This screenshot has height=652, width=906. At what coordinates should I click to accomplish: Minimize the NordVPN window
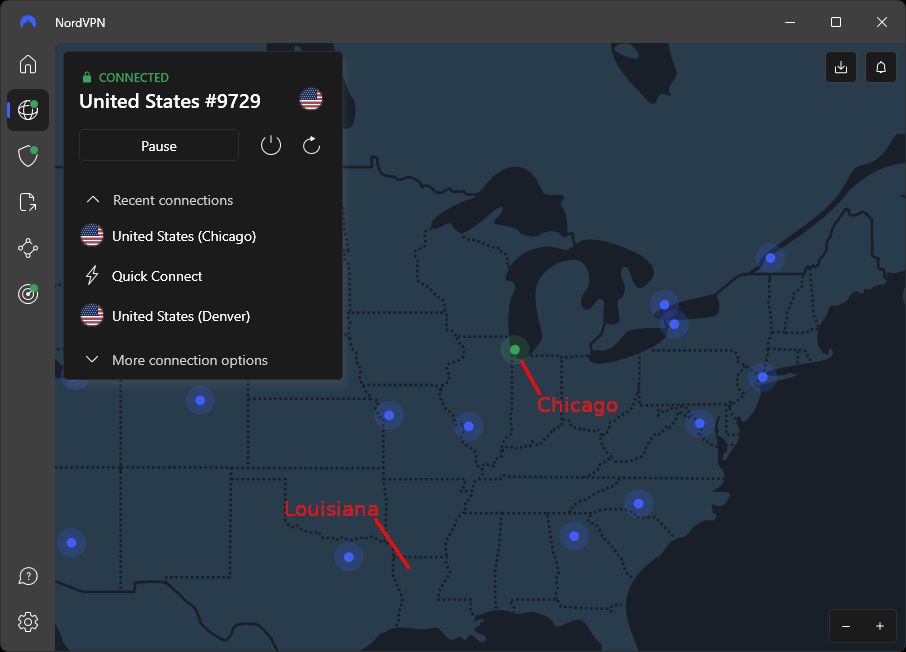click(790, 22)
